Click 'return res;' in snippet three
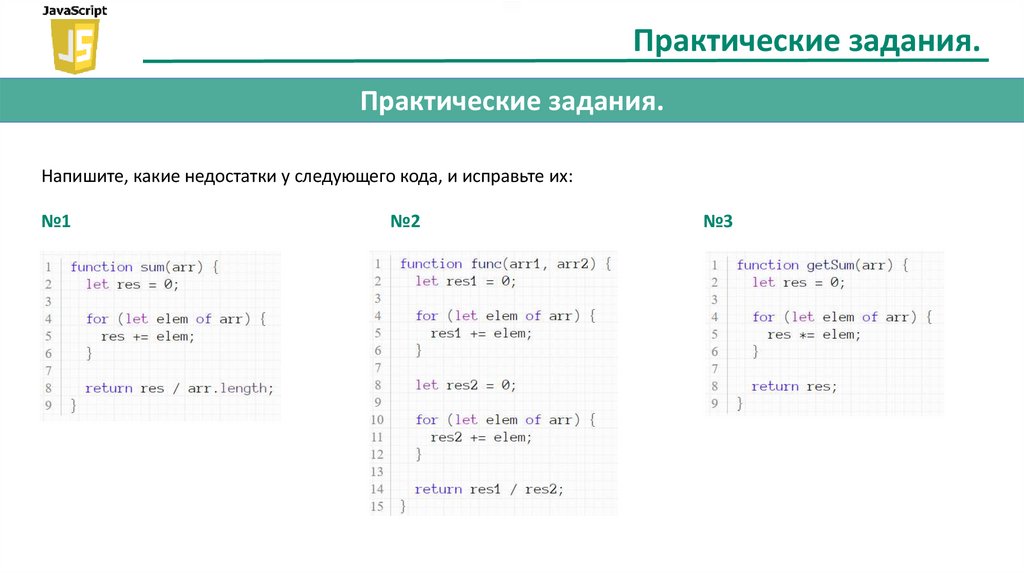The height and width of the screenshot is (574, 1024). click(x=794, y=386)
